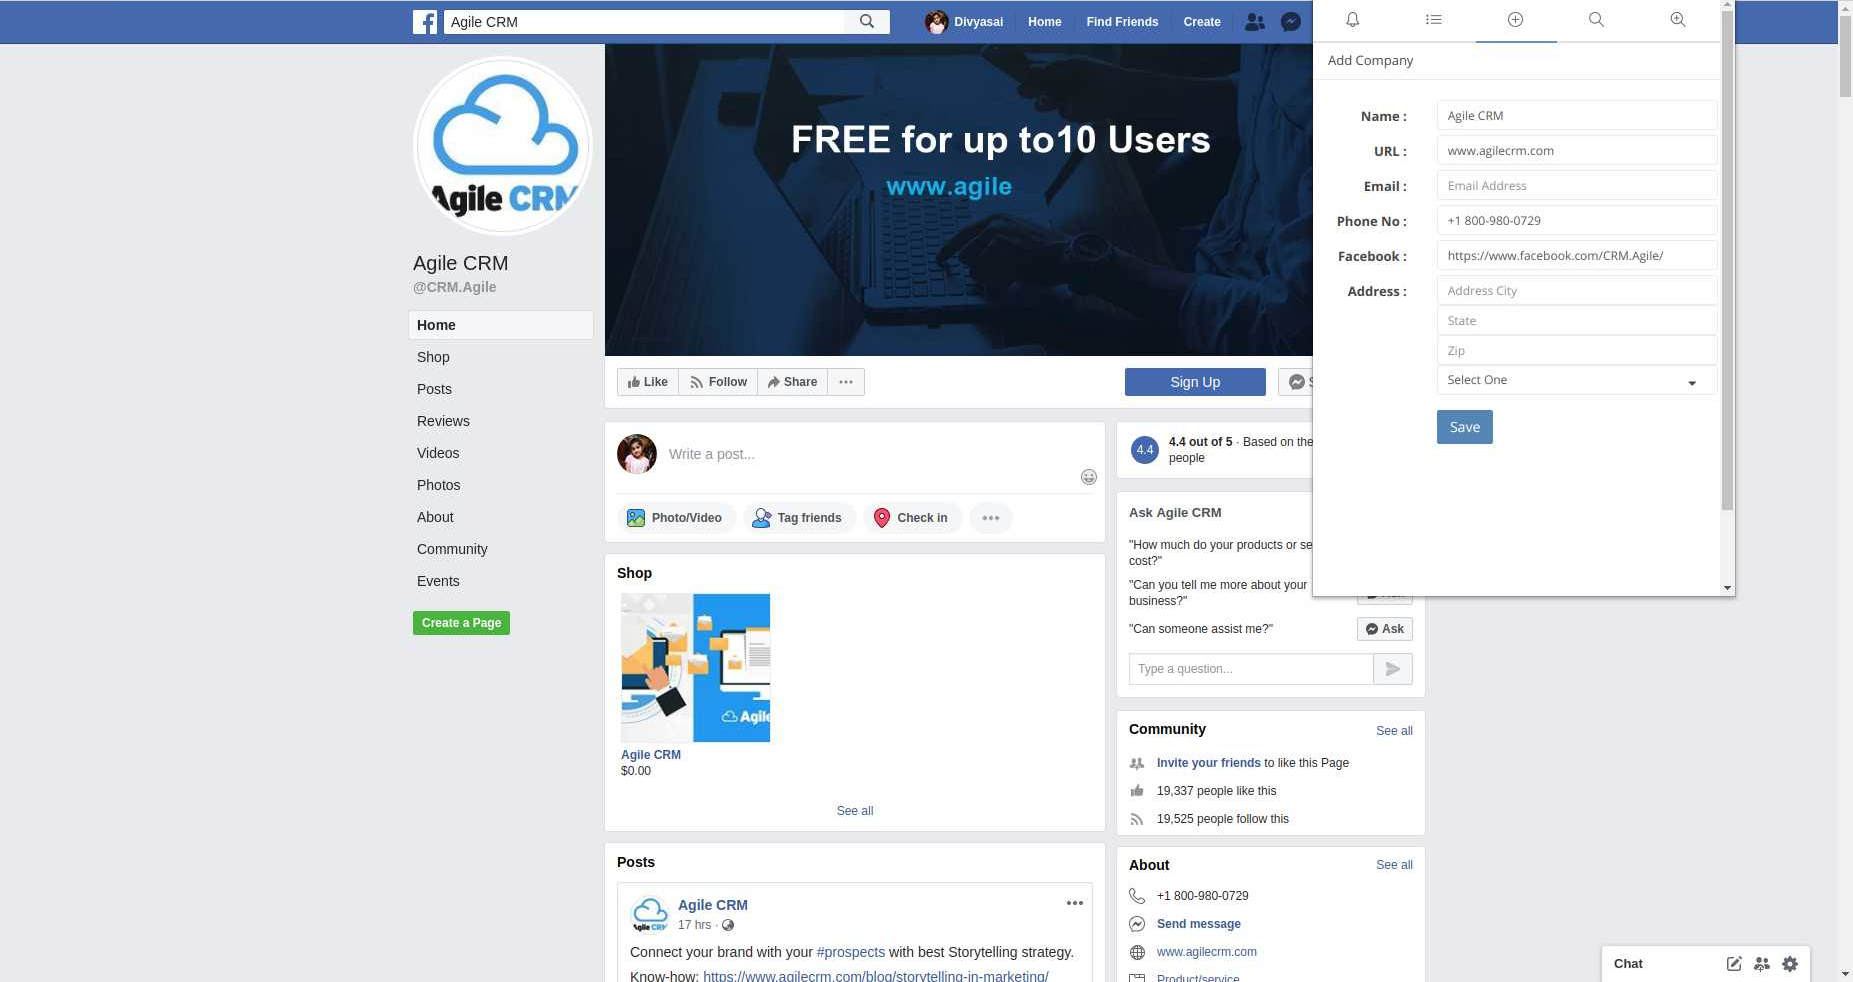
Task: Open the emoji picker in post composer
Action: point(1089,477)
